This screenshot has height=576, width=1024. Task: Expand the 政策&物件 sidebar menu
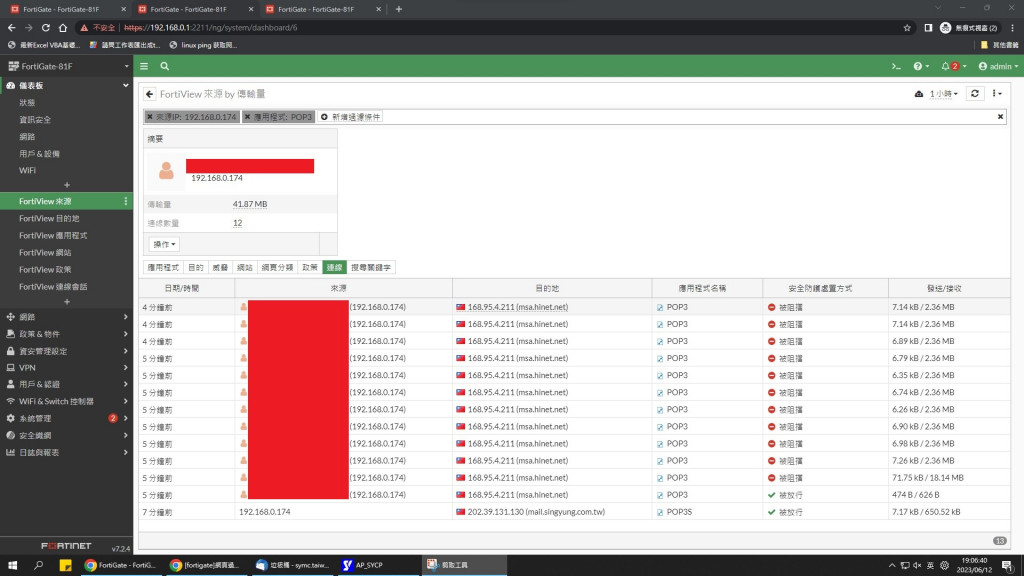click(67, 334)
